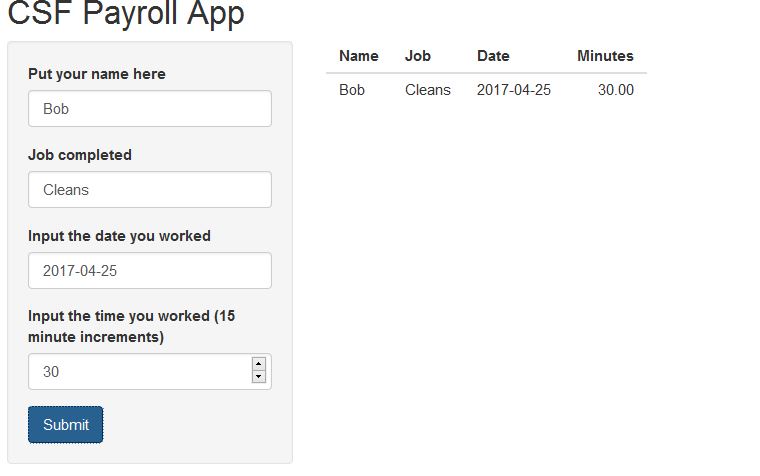Select the Cleans cell in the table
The height and width of the screenshot is (476, 760).
point(428,90)
